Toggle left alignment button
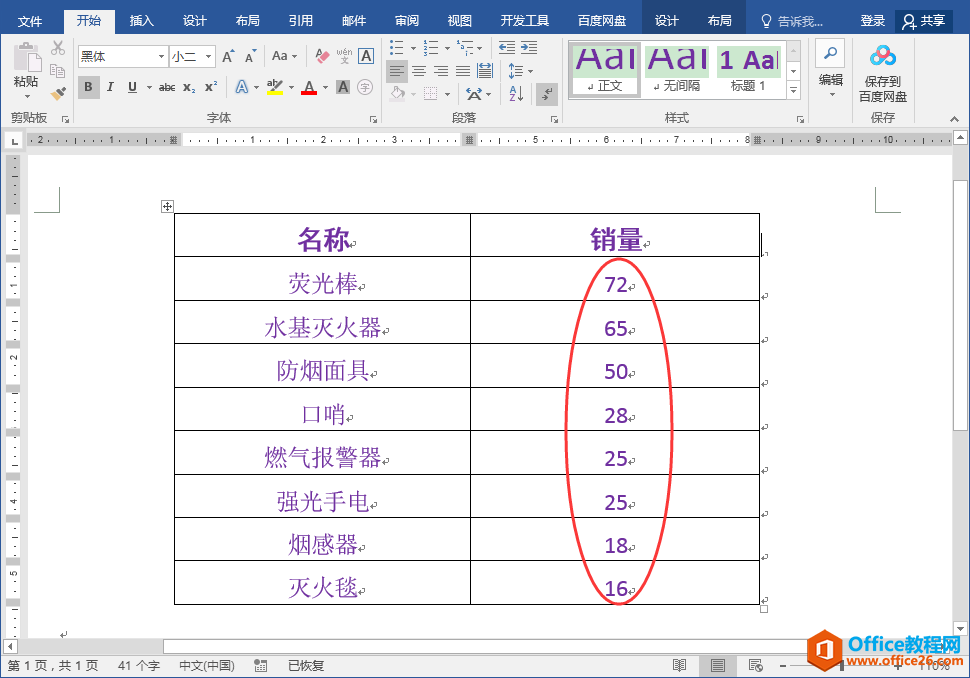 [x=397, y=71]
